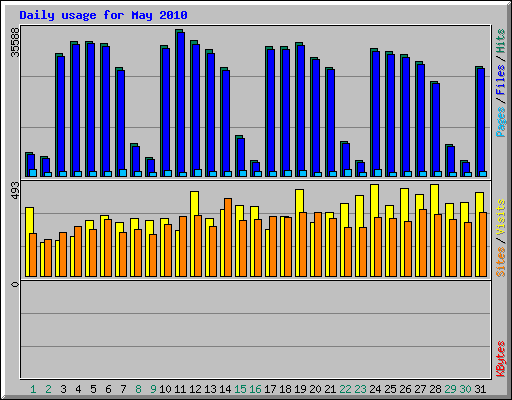The image size is (512, 400).
Task: Click day label '13' on the x-axis
Action: tap(210, 389)
